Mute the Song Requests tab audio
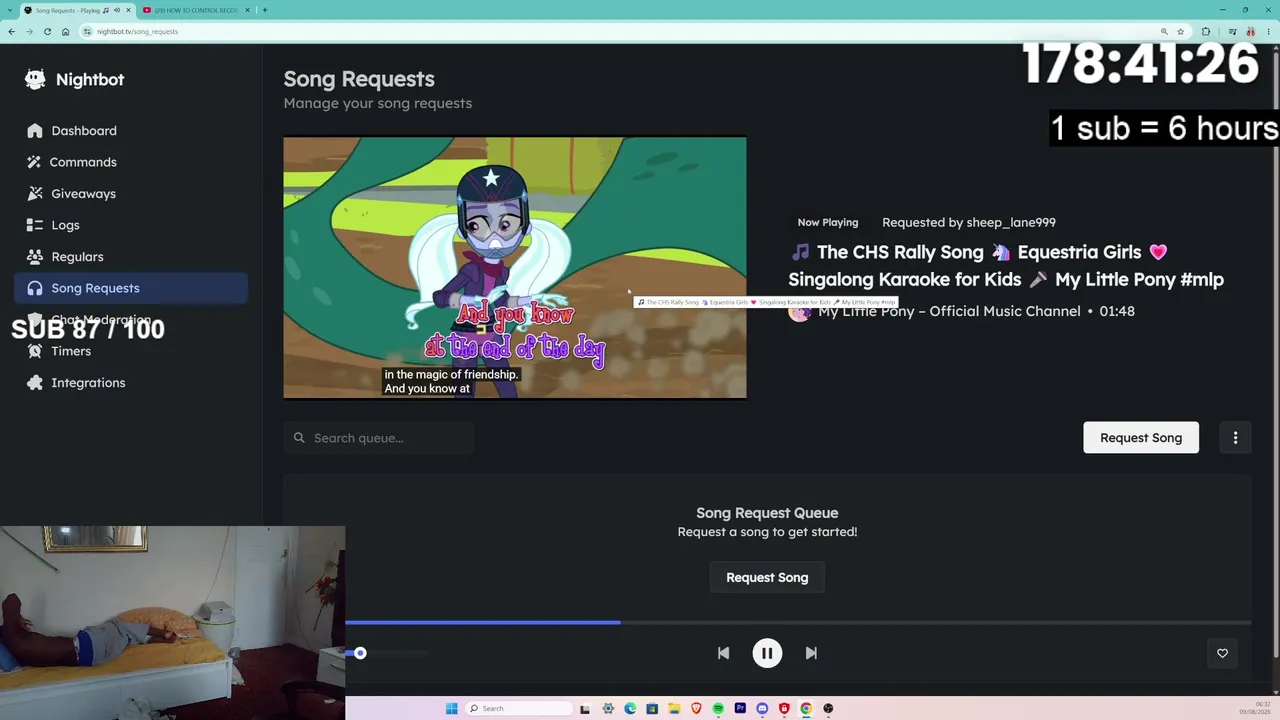 pyautogui.click(x=117, y=10)
